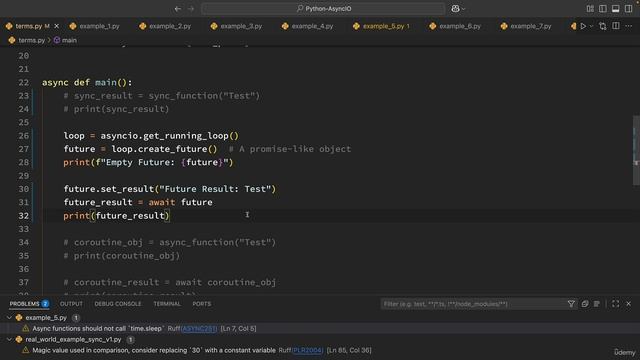Maximize the bottom panel size
The image size is (640, 360).
click(x=616, y=304)
